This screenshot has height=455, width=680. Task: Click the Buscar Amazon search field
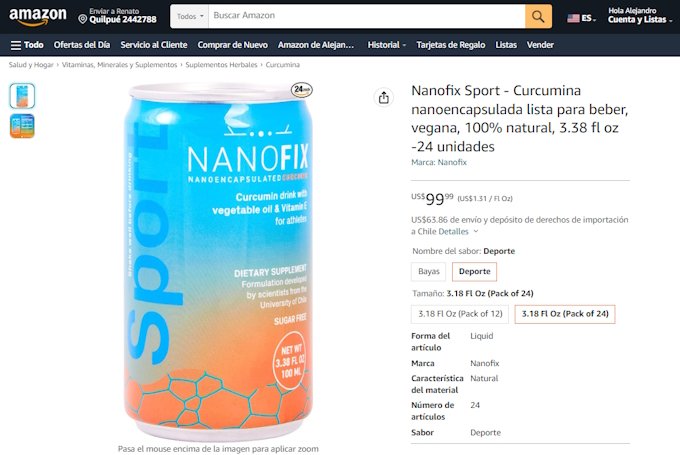coord(366,16)
